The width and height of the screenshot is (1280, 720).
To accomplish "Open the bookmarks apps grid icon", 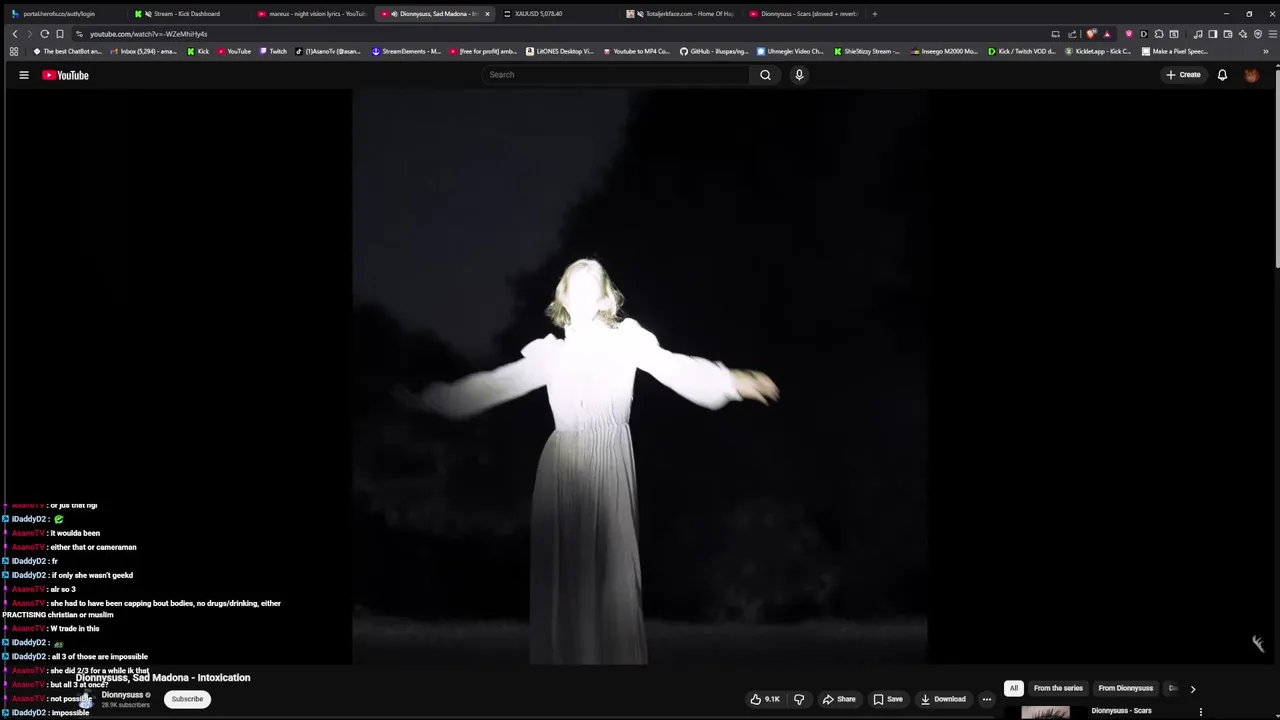I will (14, 51).
